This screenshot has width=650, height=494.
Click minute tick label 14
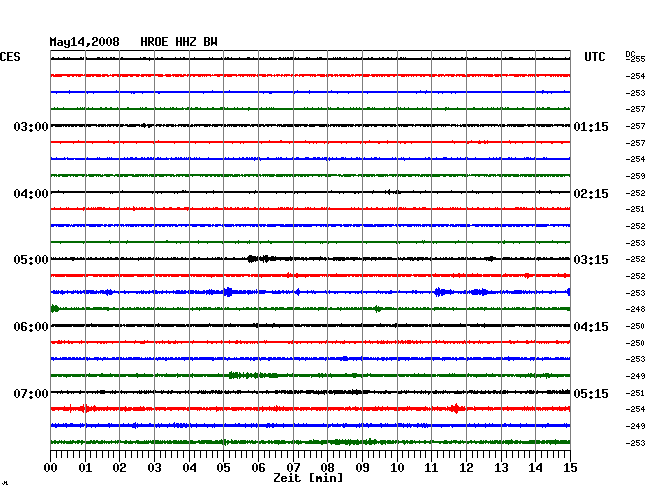coord(535,468)
